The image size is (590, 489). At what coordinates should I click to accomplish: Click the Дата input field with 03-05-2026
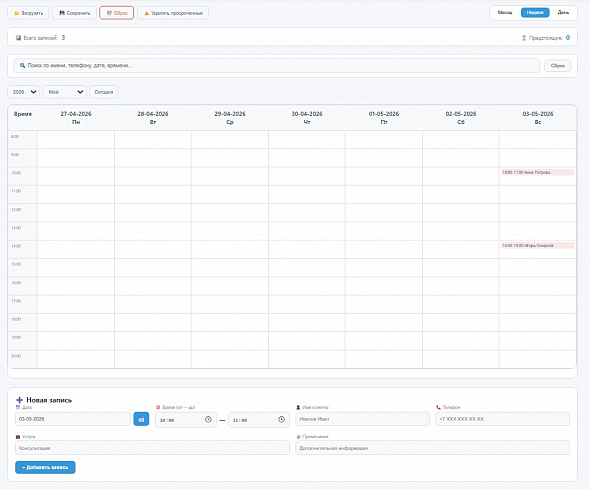(x=73, y=419)
